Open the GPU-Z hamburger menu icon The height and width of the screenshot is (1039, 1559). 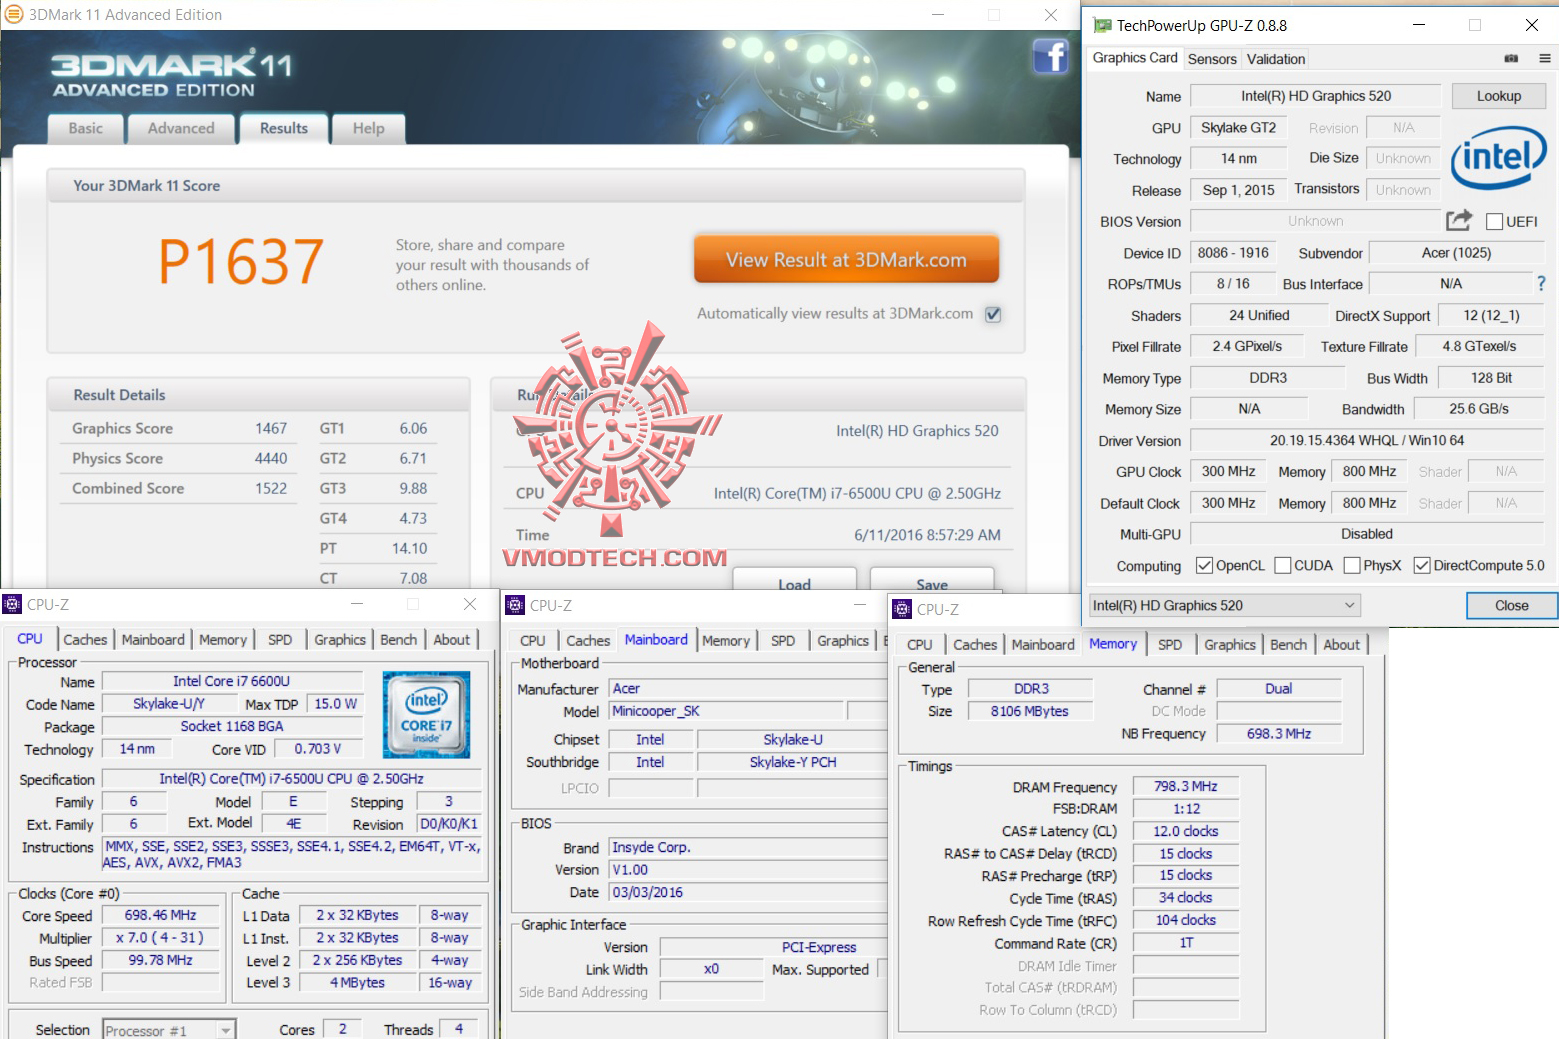(1545, 58)
